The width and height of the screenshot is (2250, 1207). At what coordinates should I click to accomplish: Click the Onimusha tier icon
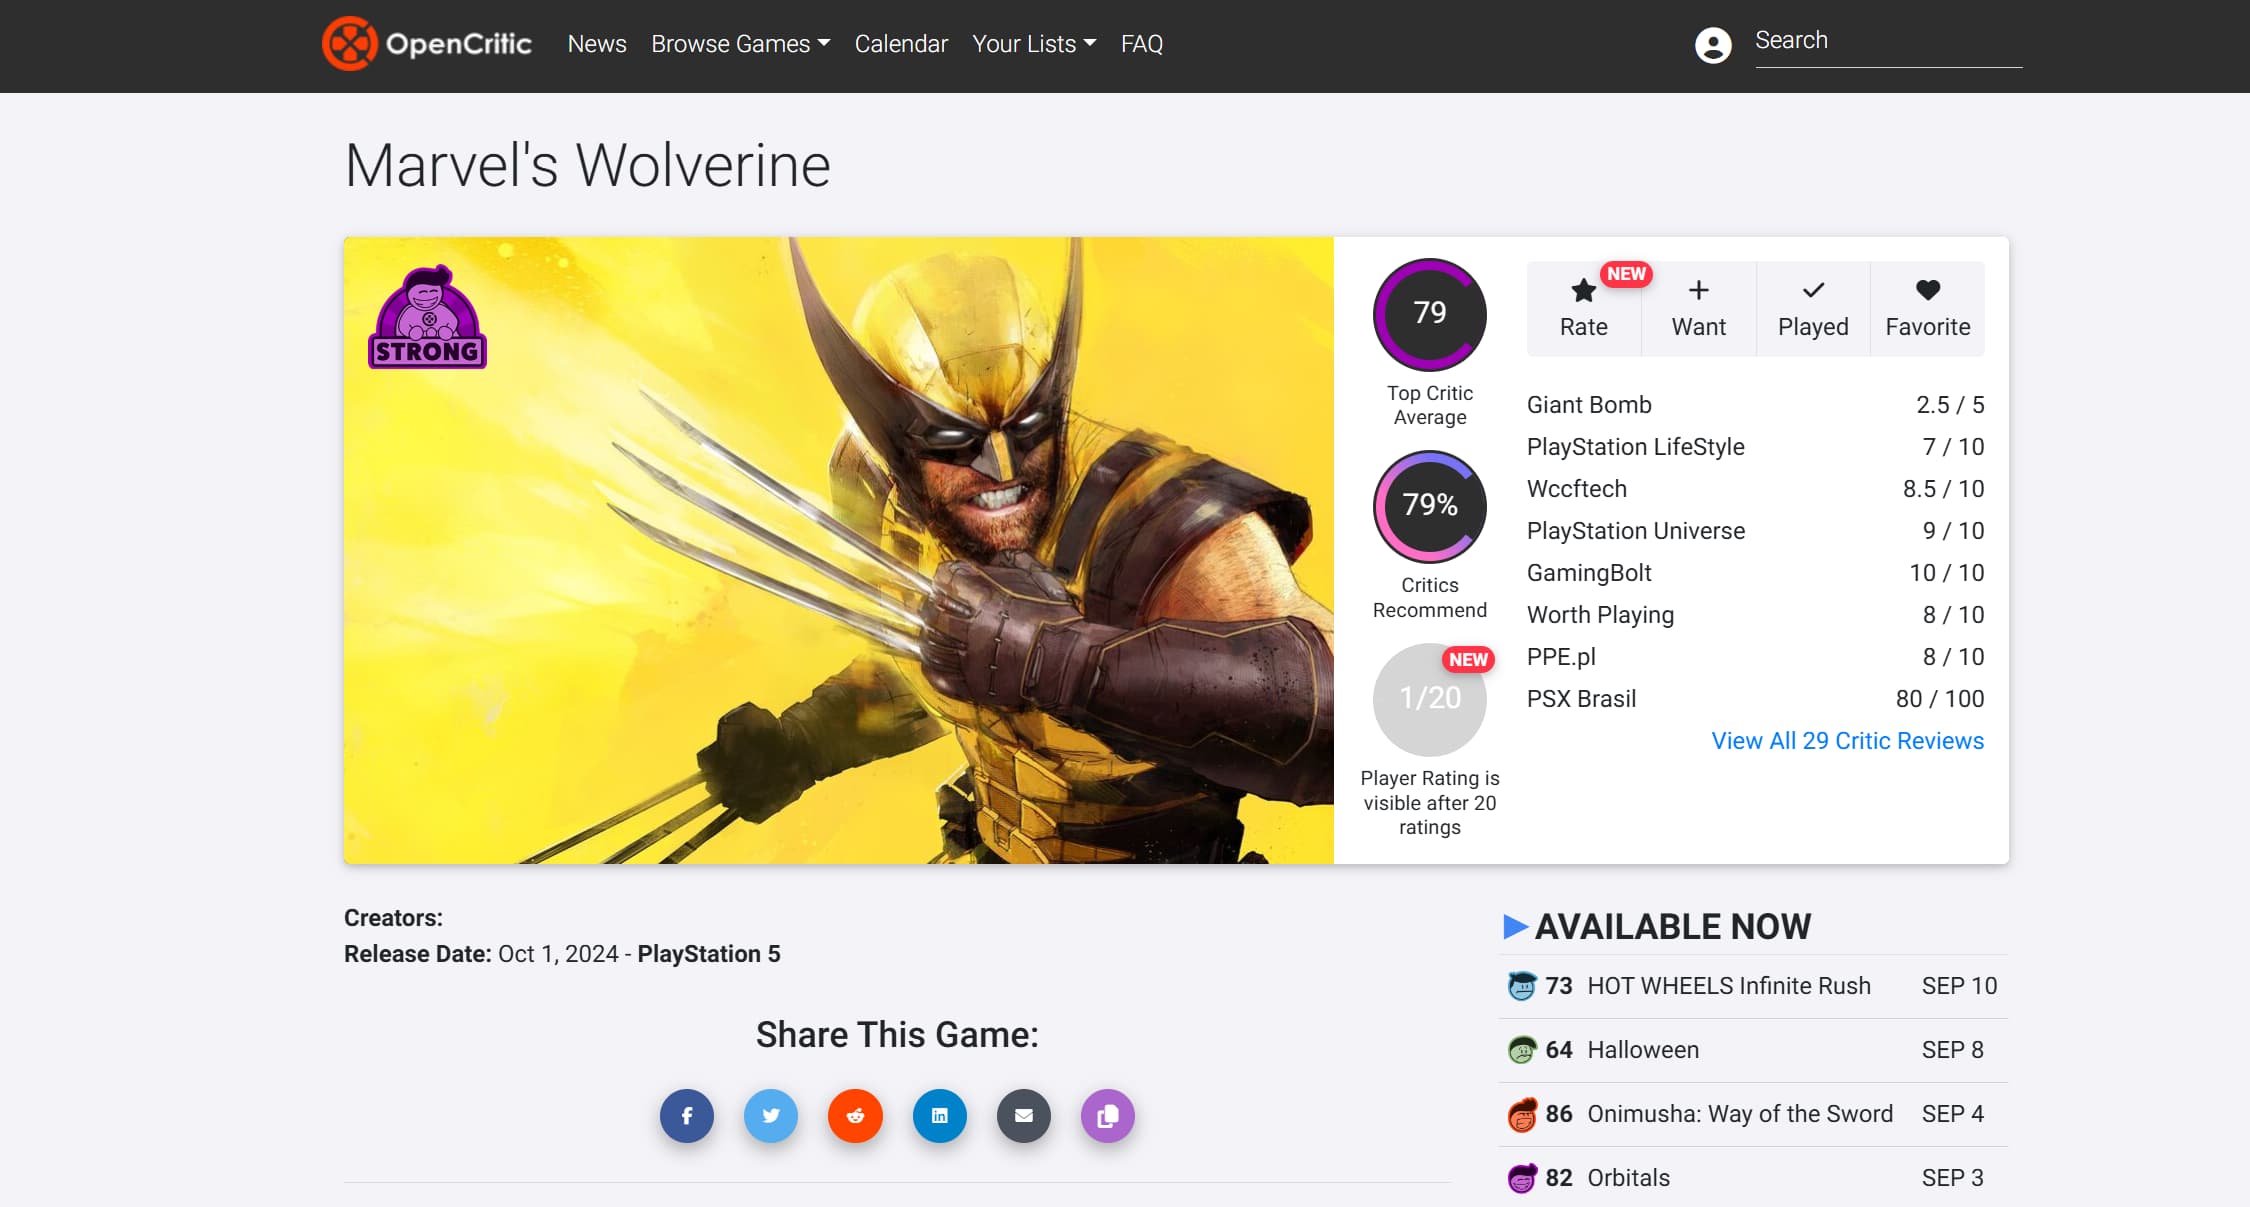(1522, 1114)
